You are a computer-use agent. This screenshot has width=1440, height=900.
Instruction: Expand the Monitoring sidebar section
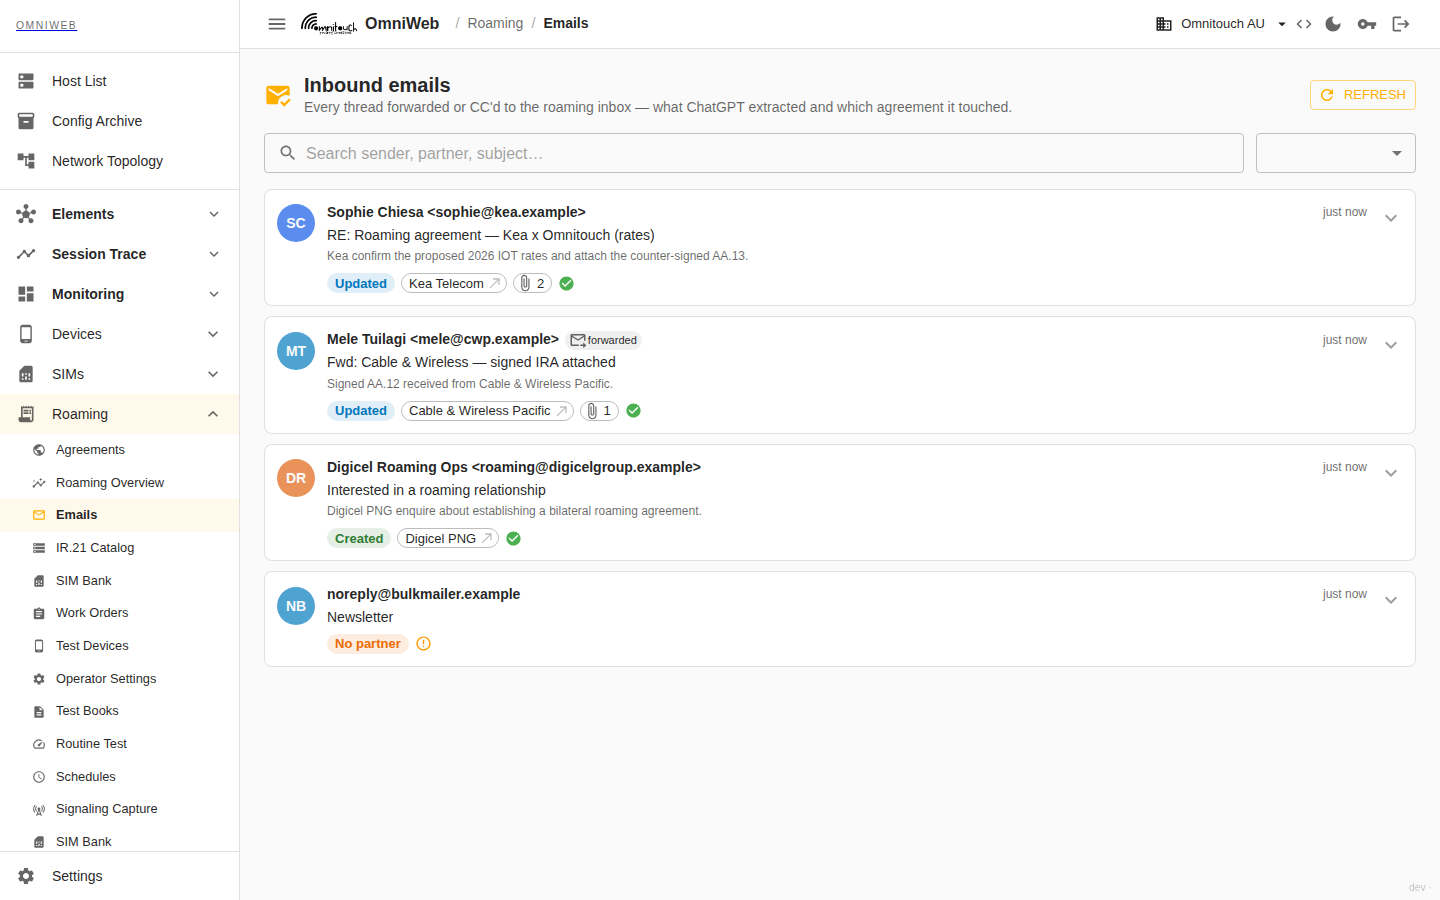click(x=120, y=294)
